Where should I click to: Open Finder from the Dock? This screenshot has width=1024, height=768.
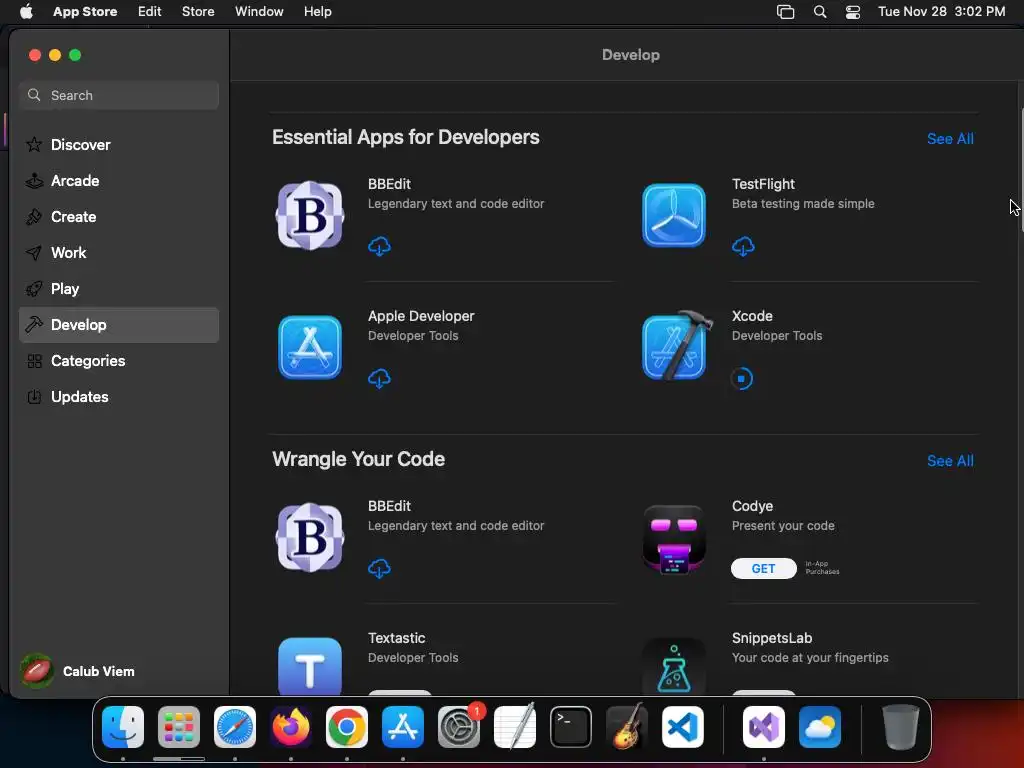pos(123,727)
